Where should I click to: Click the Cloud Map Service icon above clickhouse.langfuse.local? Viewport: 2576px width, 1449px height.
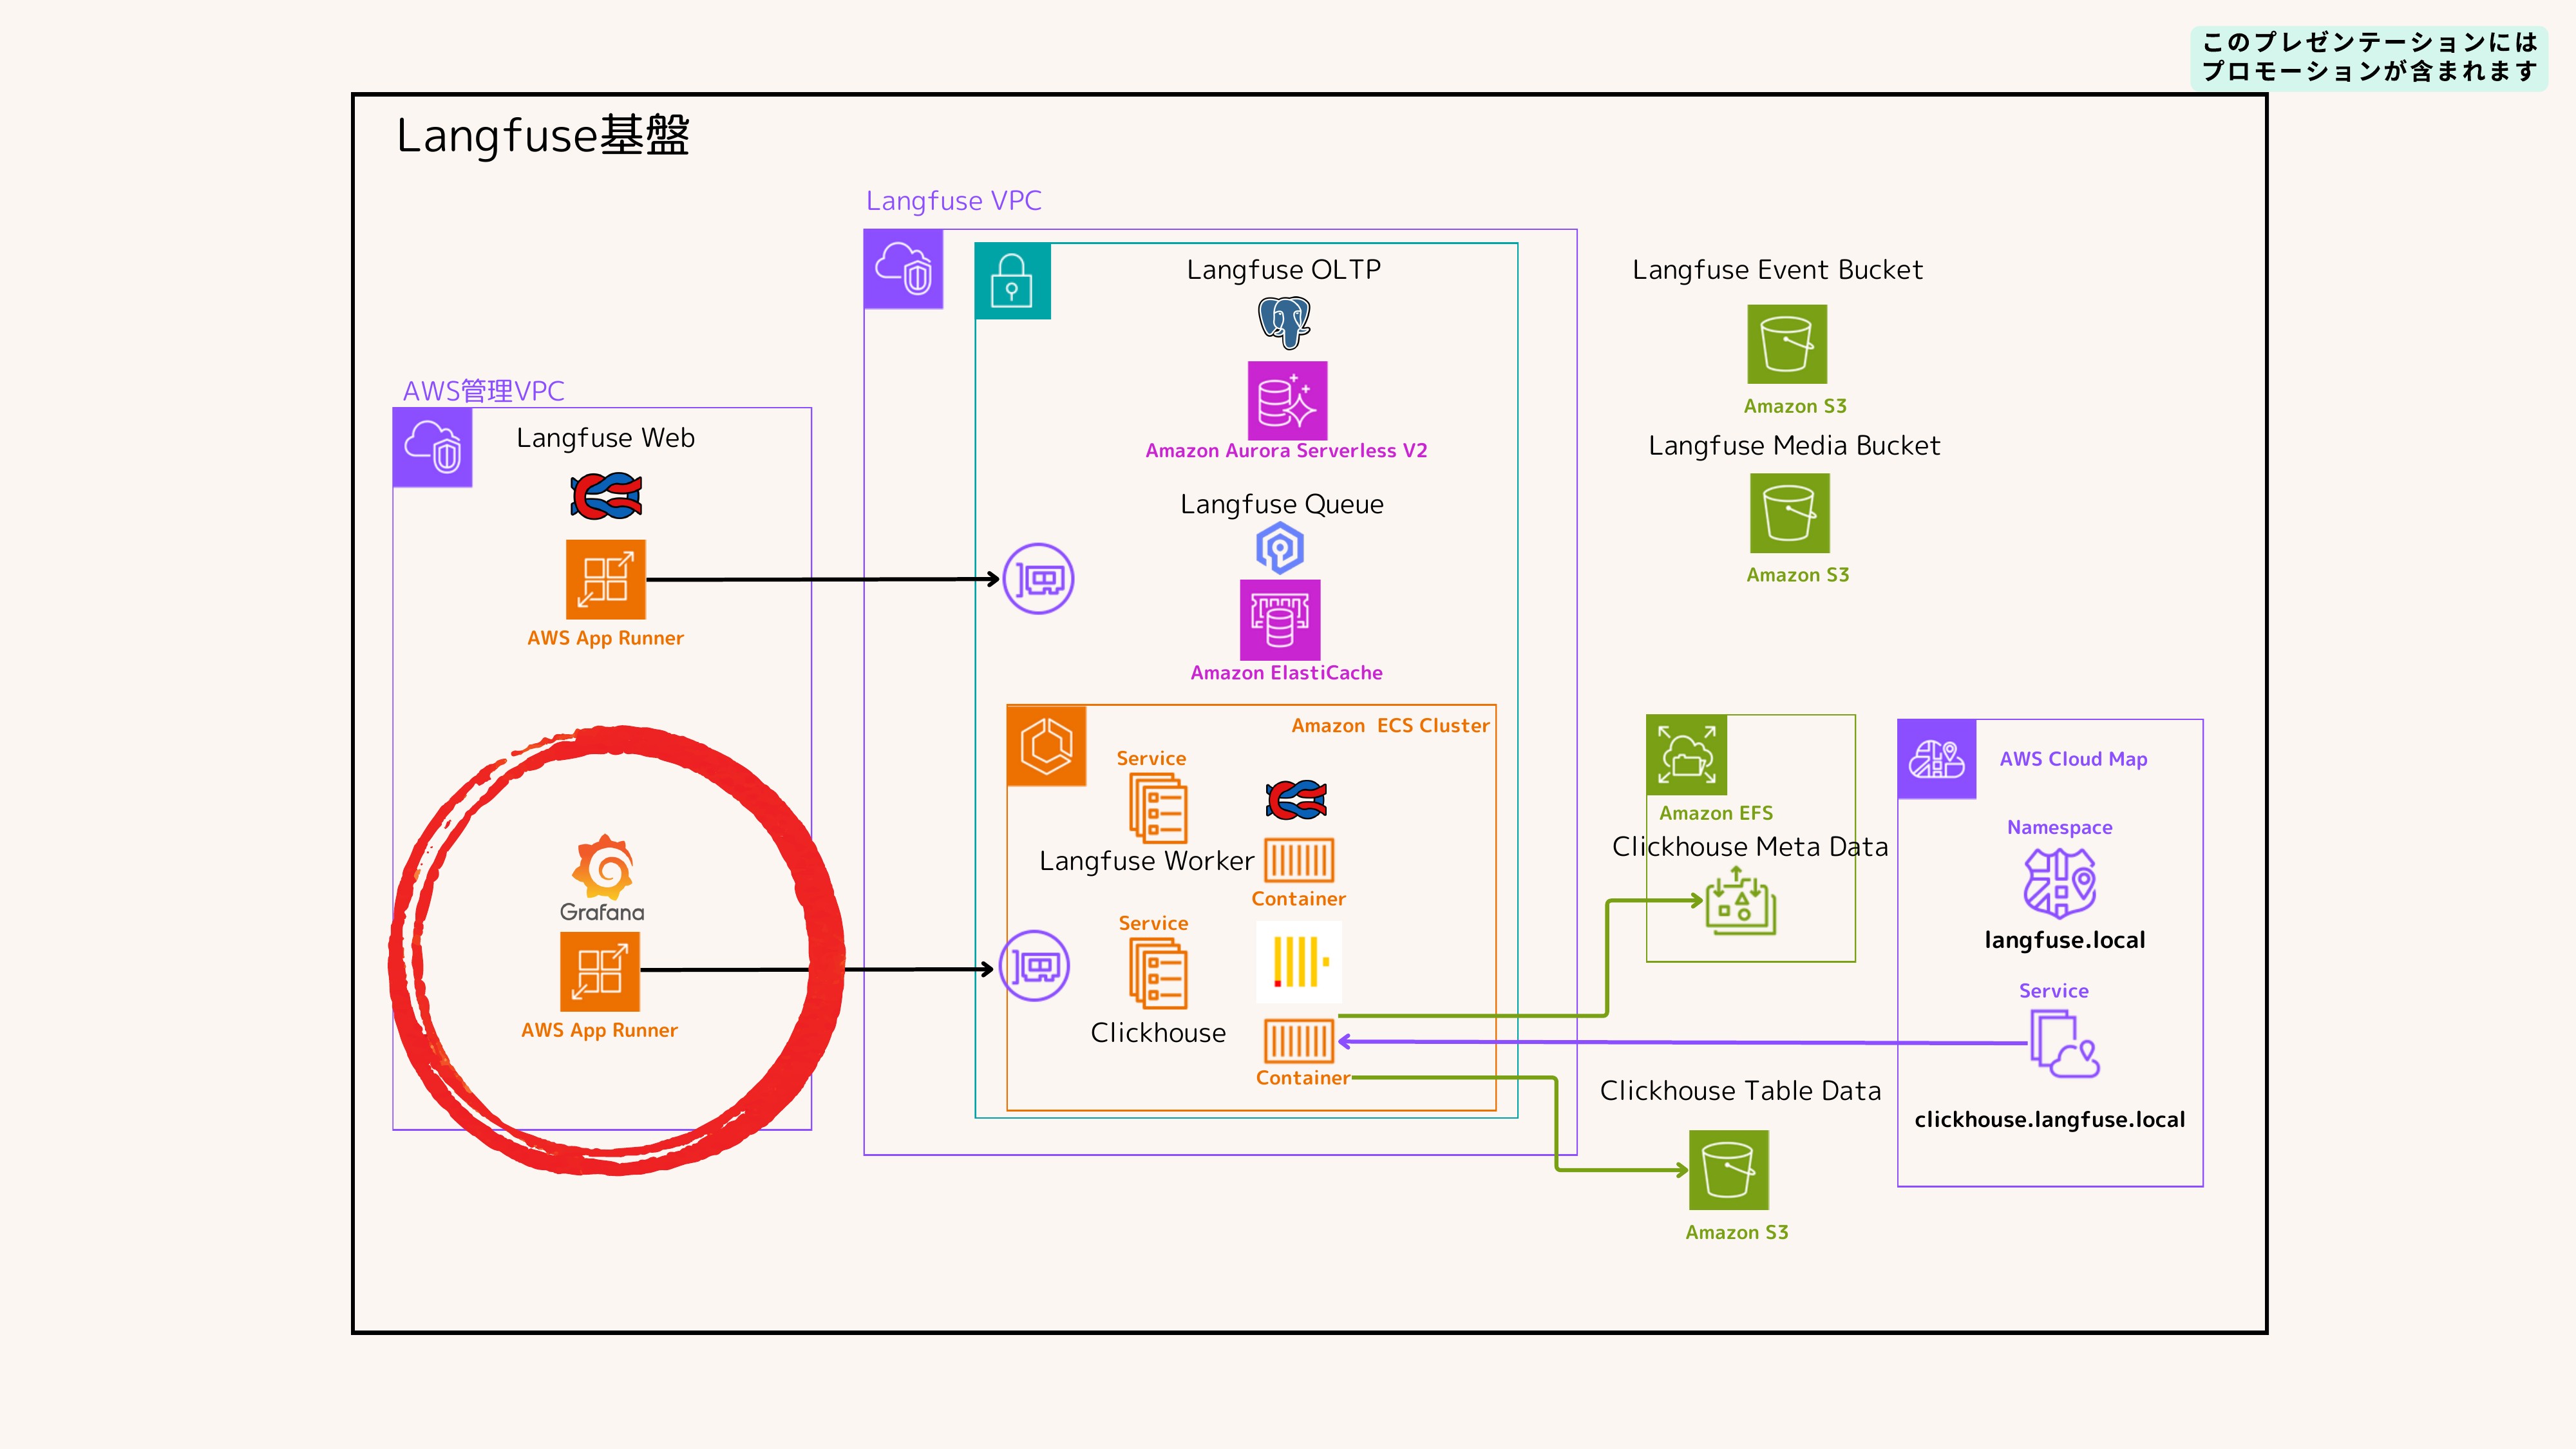click(x=2064, y=1044)
